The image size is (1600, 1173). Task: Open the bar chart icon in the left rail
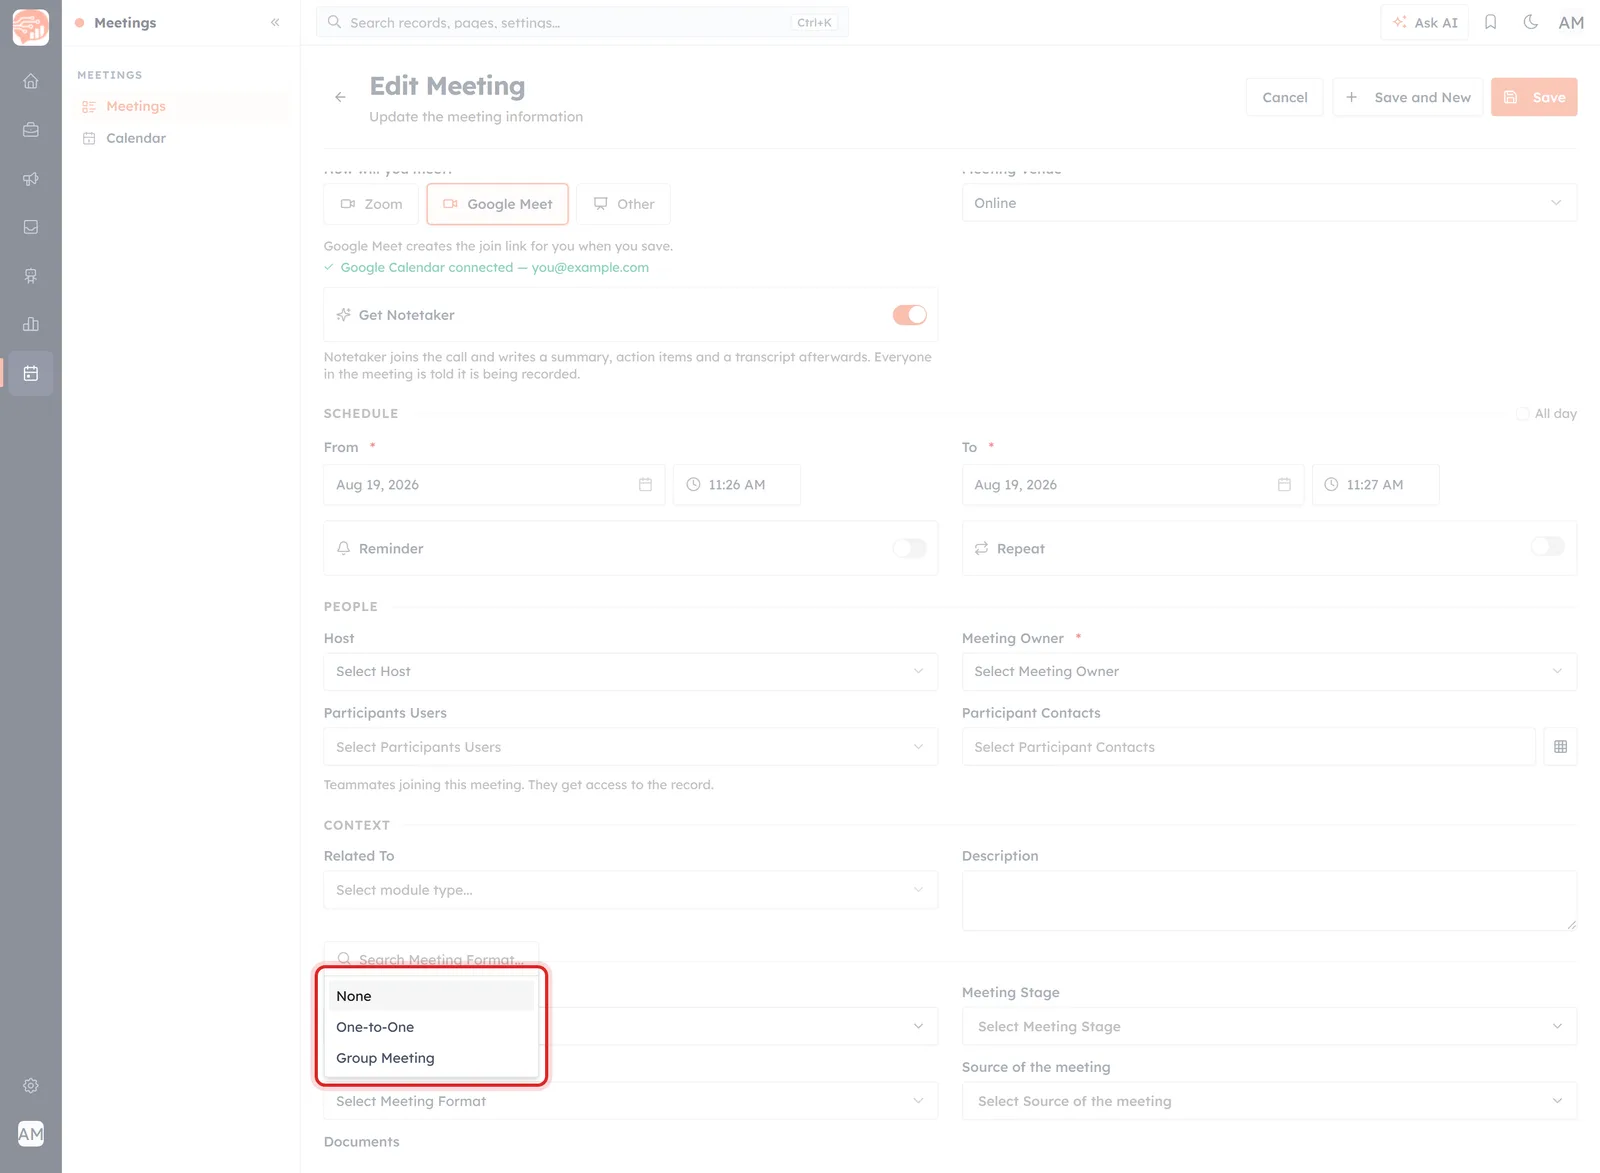(x=31, y=324)
